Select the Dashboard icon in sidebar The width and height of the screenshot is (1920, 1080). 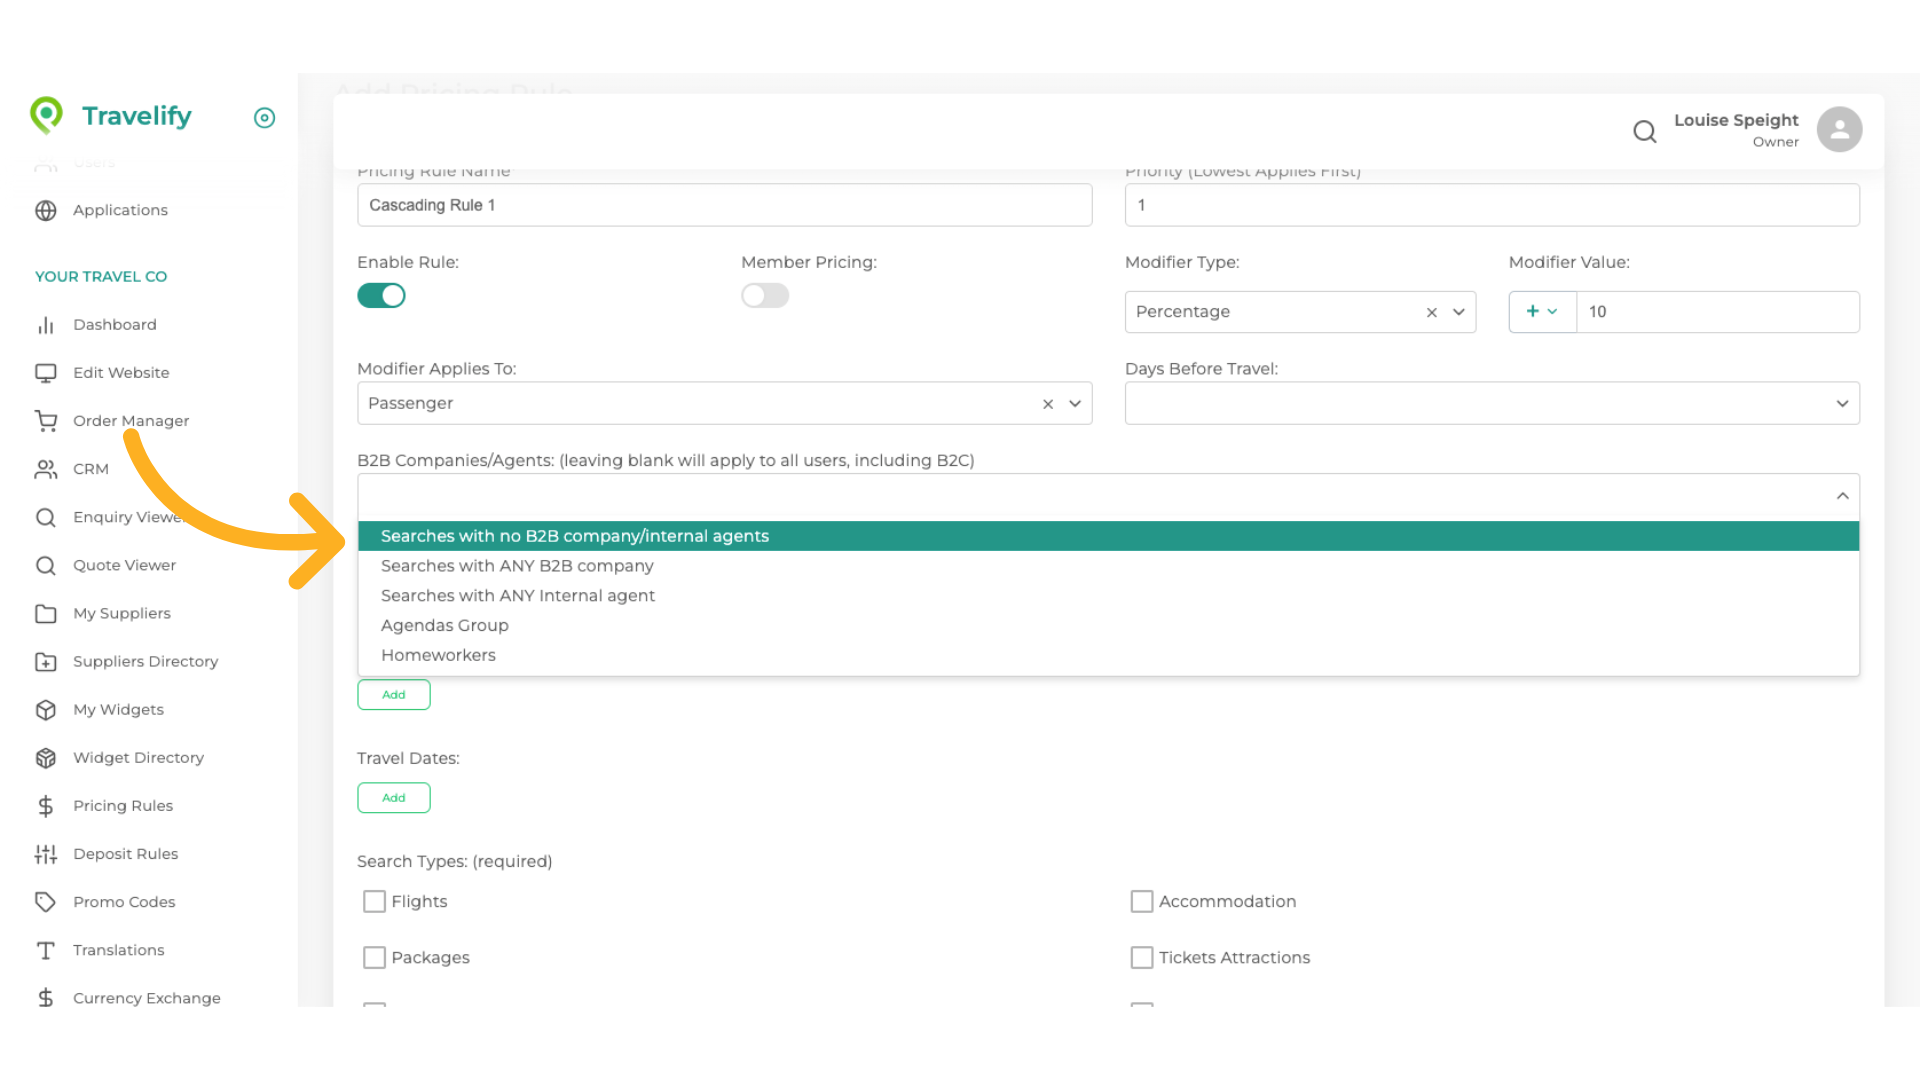[46, 324]
